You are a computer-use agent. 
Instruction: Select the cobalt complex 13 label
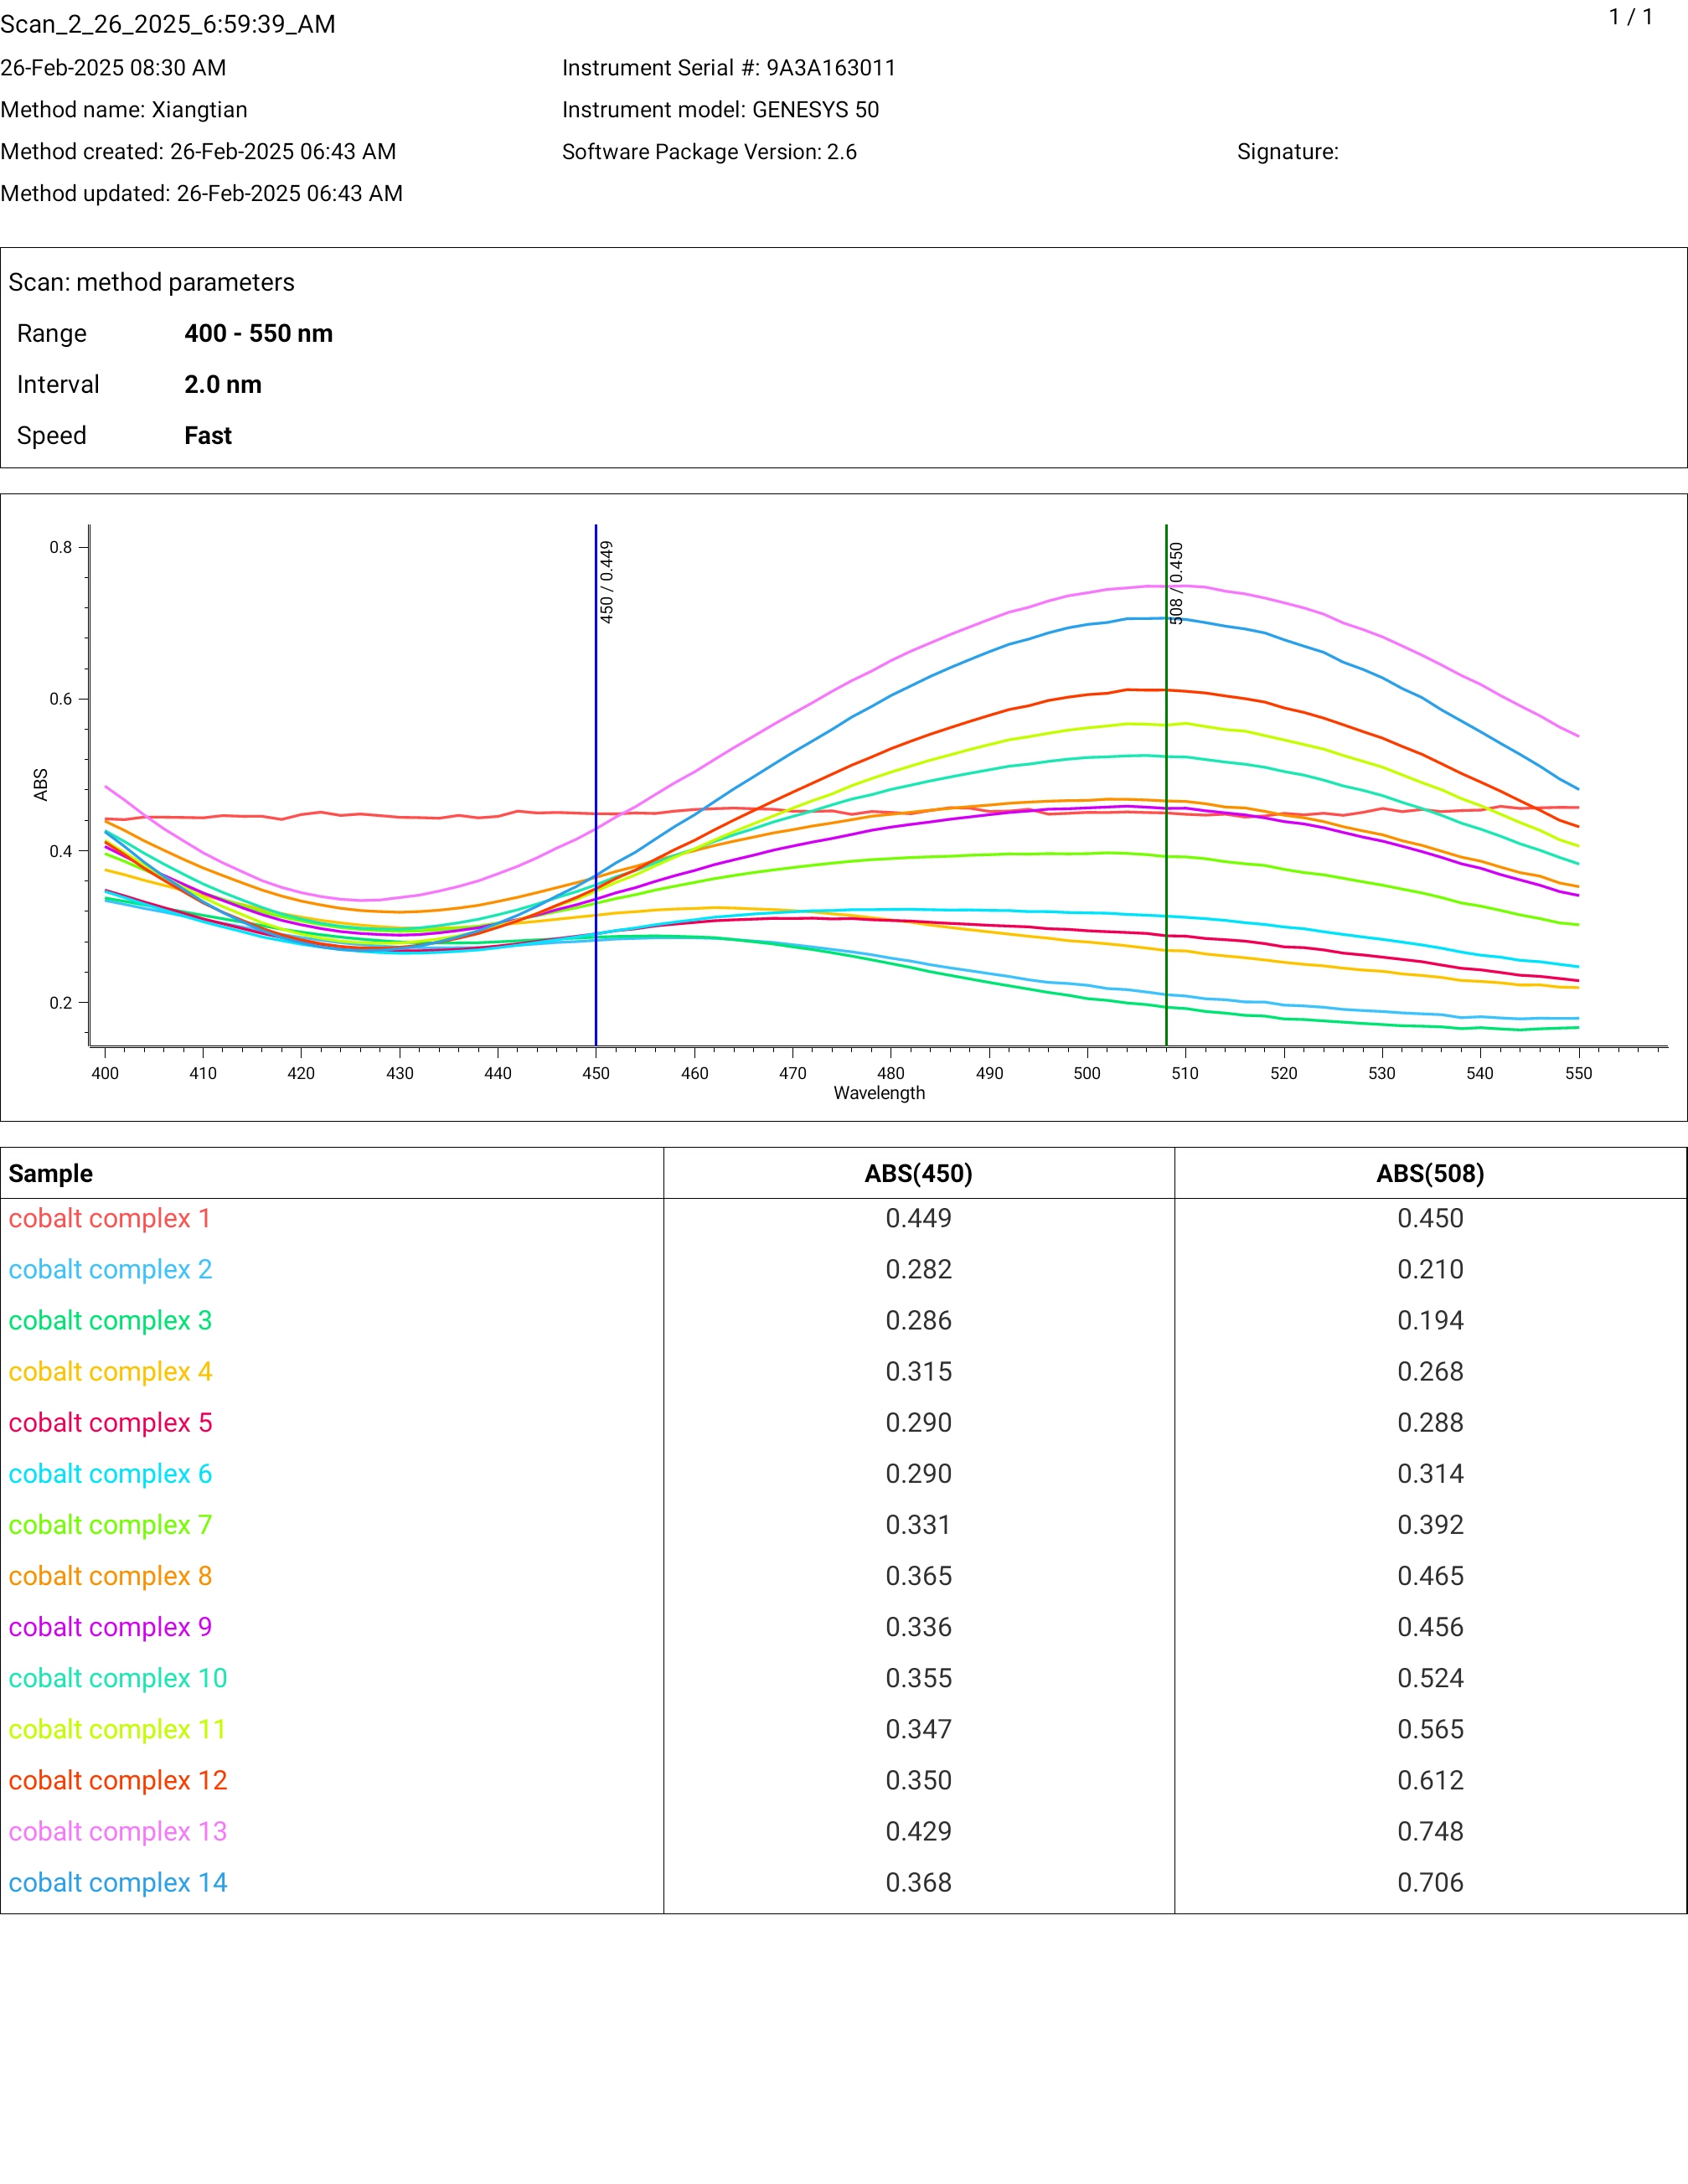tap(118, 1831)
